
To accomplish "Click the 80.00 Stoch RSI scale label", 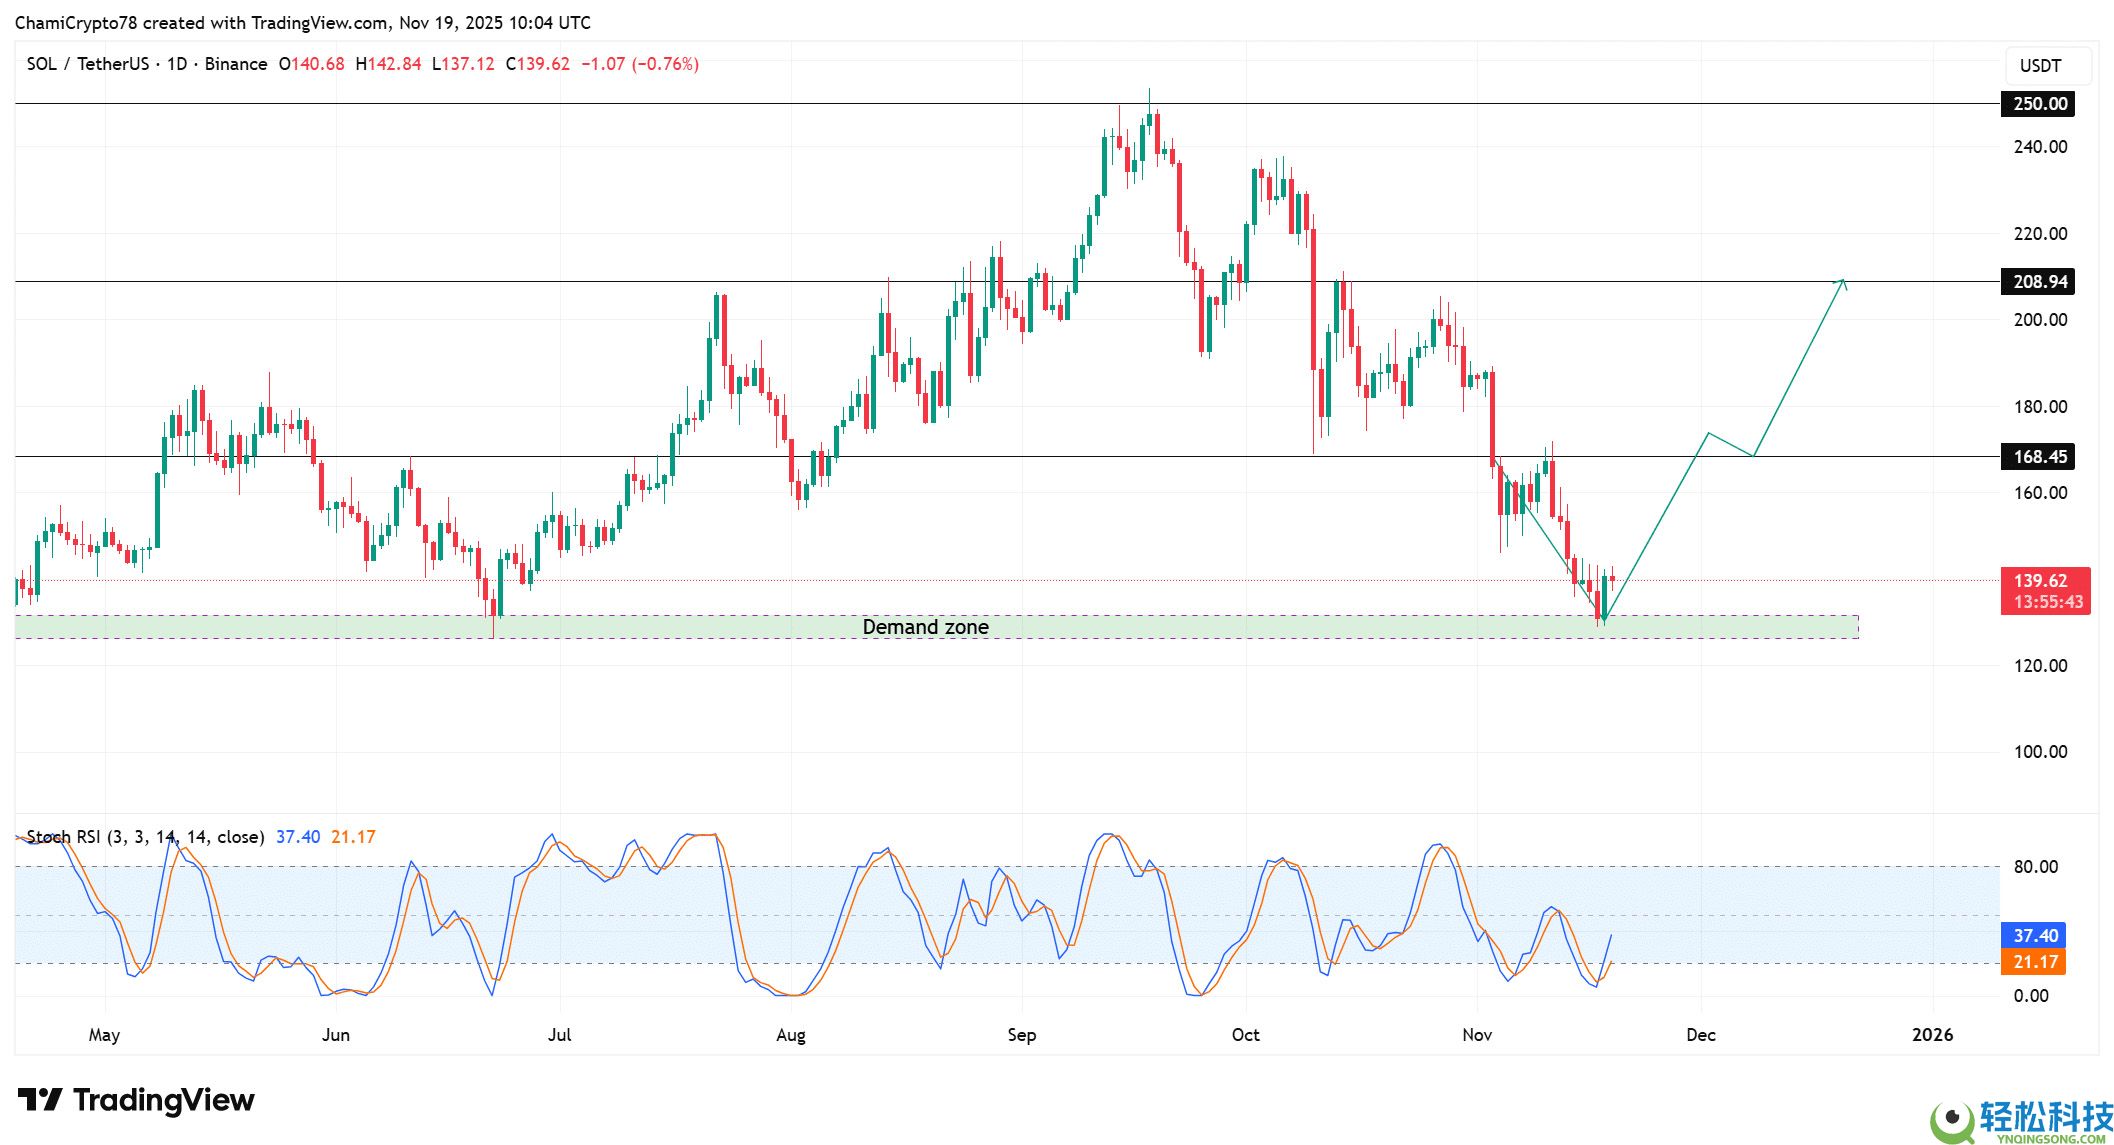I will pyautogui.click(x=2035, y=867).
